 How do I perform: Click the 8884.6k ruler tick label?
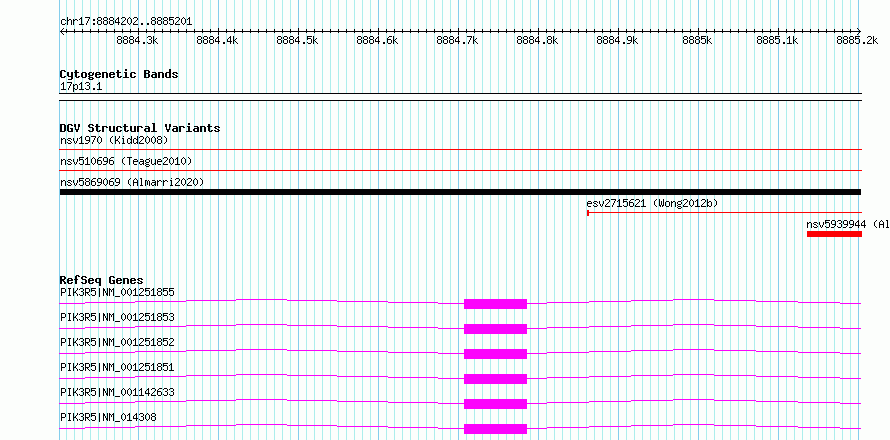coord(377,40)
